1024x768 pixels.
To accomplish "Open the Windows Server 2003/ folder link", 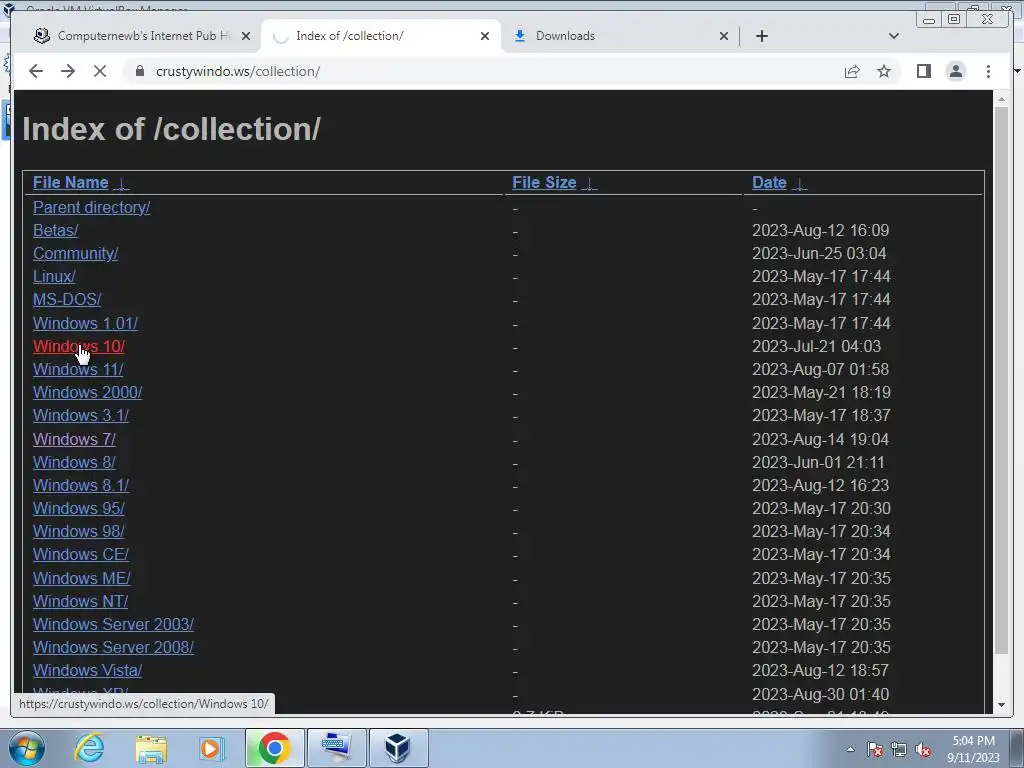I will tap(113, 624).
